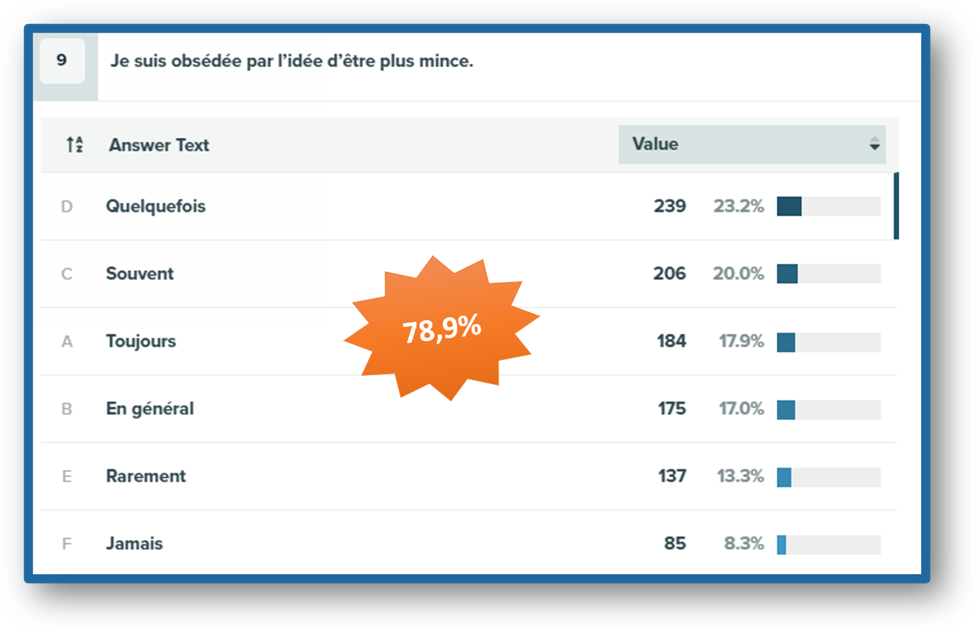
Task: Click the 23.2% progress bar for Quelquefois
Action: (x=829, y=206)
